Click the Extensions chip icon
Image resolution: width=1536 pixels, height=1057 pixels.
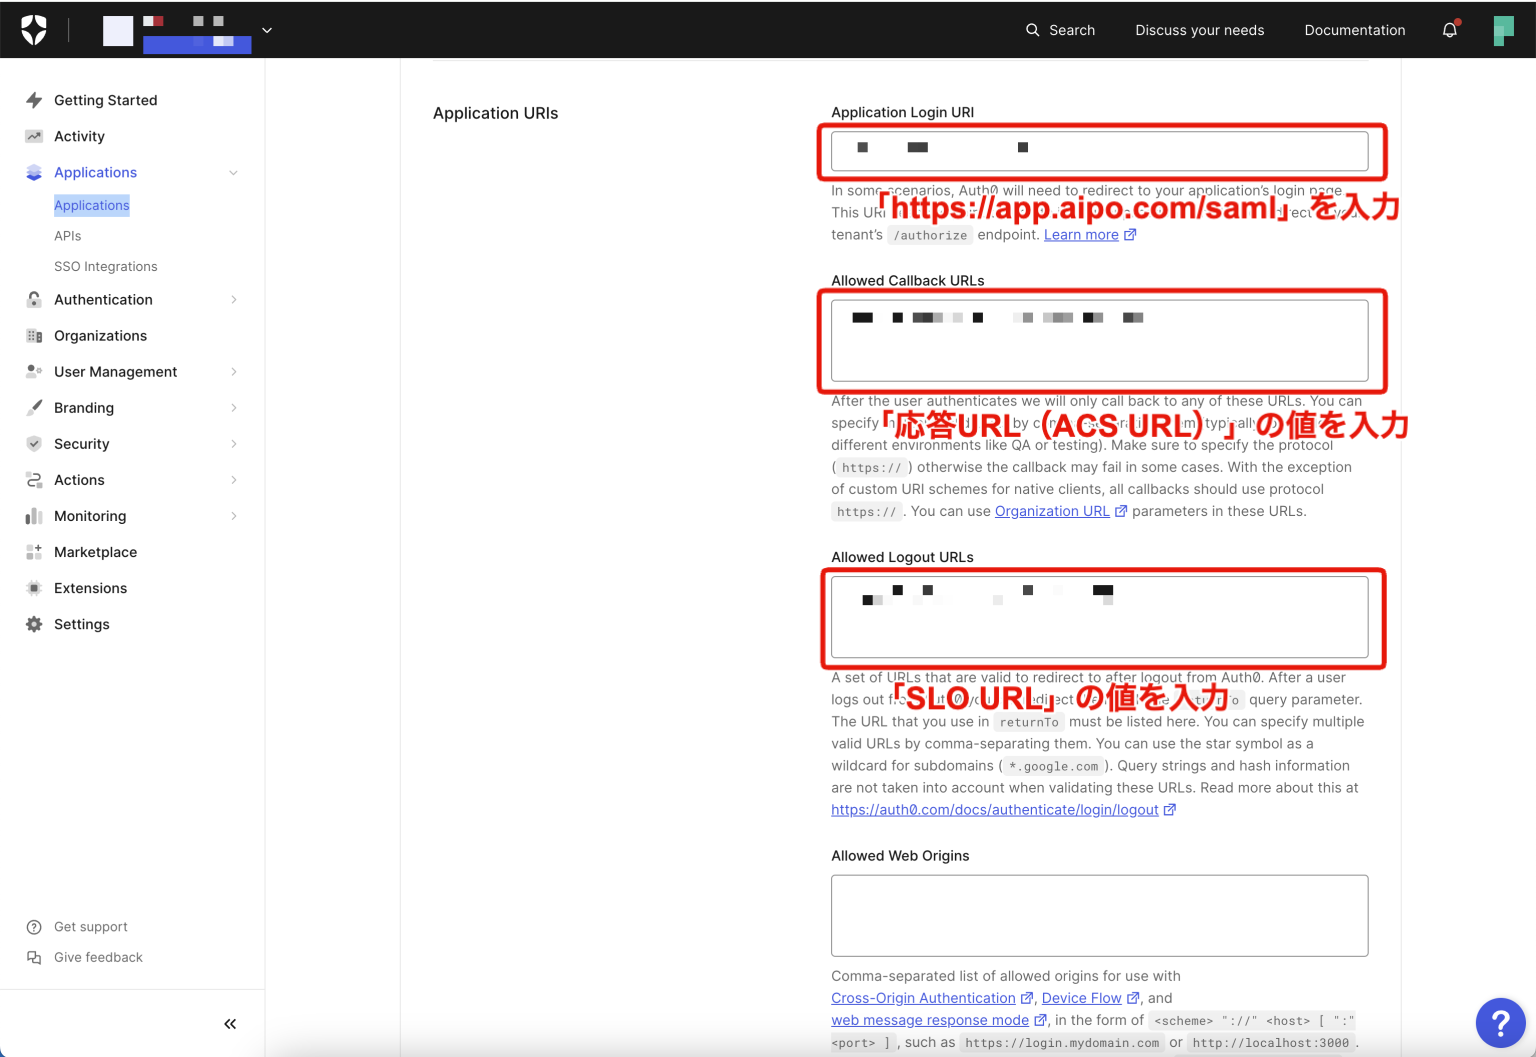(x=34, y=588)
